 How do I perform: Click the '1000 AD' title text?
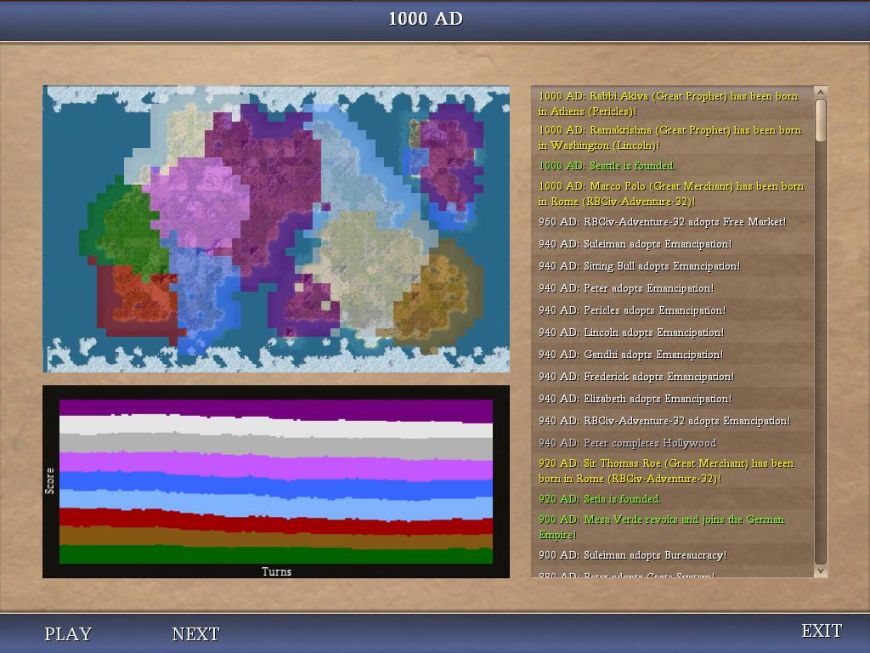[x=426, y=19]
